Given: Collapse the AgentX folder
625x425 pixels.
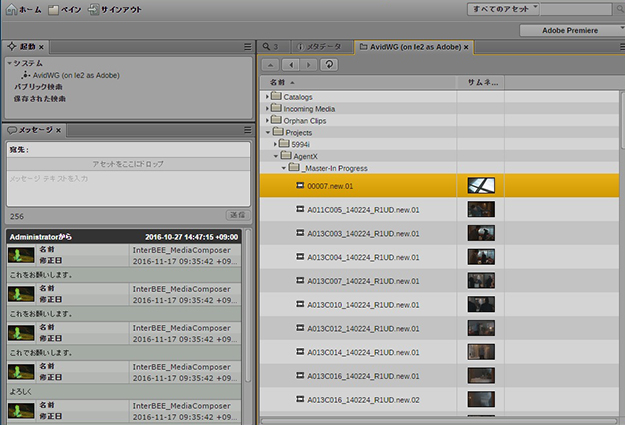Looking at the screenshot, I should 276,156.
